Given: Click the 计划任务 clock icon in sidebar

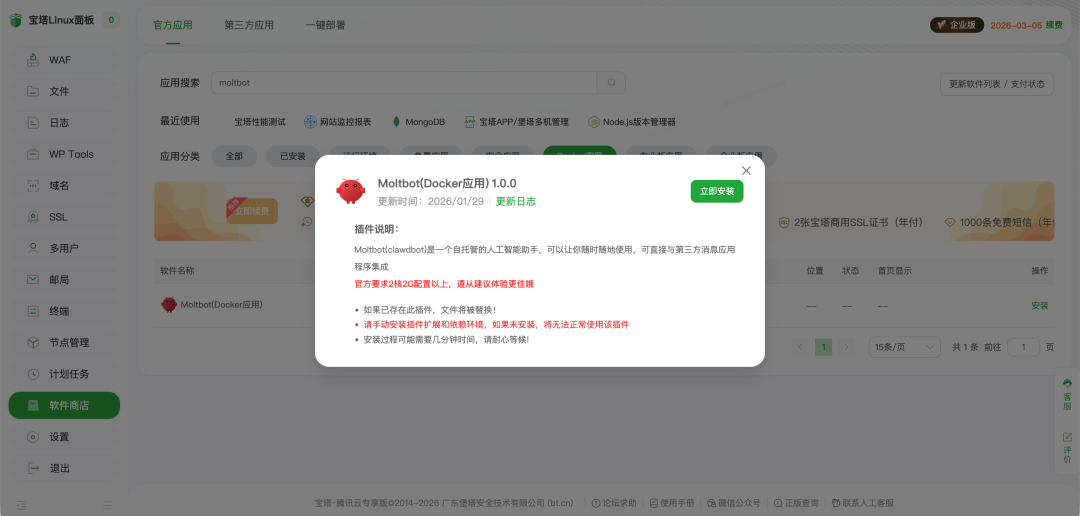Looking at the screenshot, I should point(32,374).
